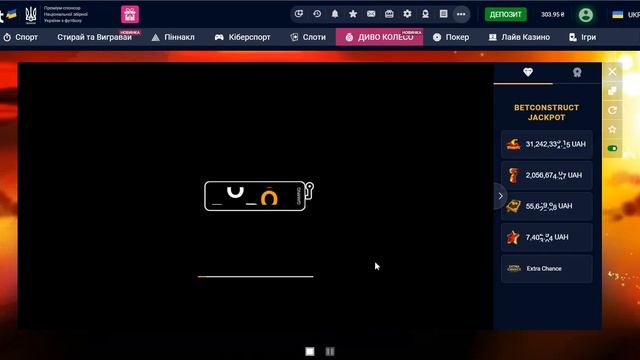Click the pop-out window icon in game sidebar
The image size is (640, 360).
[612, 91]
